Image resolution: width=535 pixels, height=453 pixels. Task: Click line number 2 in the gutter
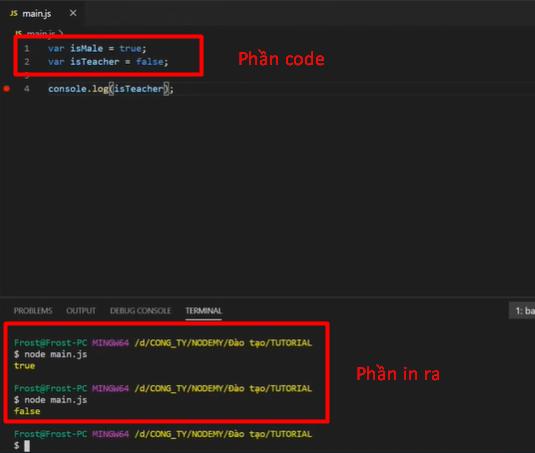pos(27,62)
